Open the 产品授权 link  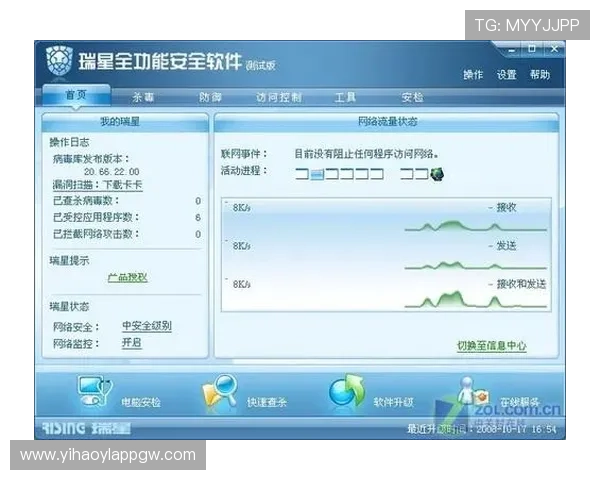127,278
